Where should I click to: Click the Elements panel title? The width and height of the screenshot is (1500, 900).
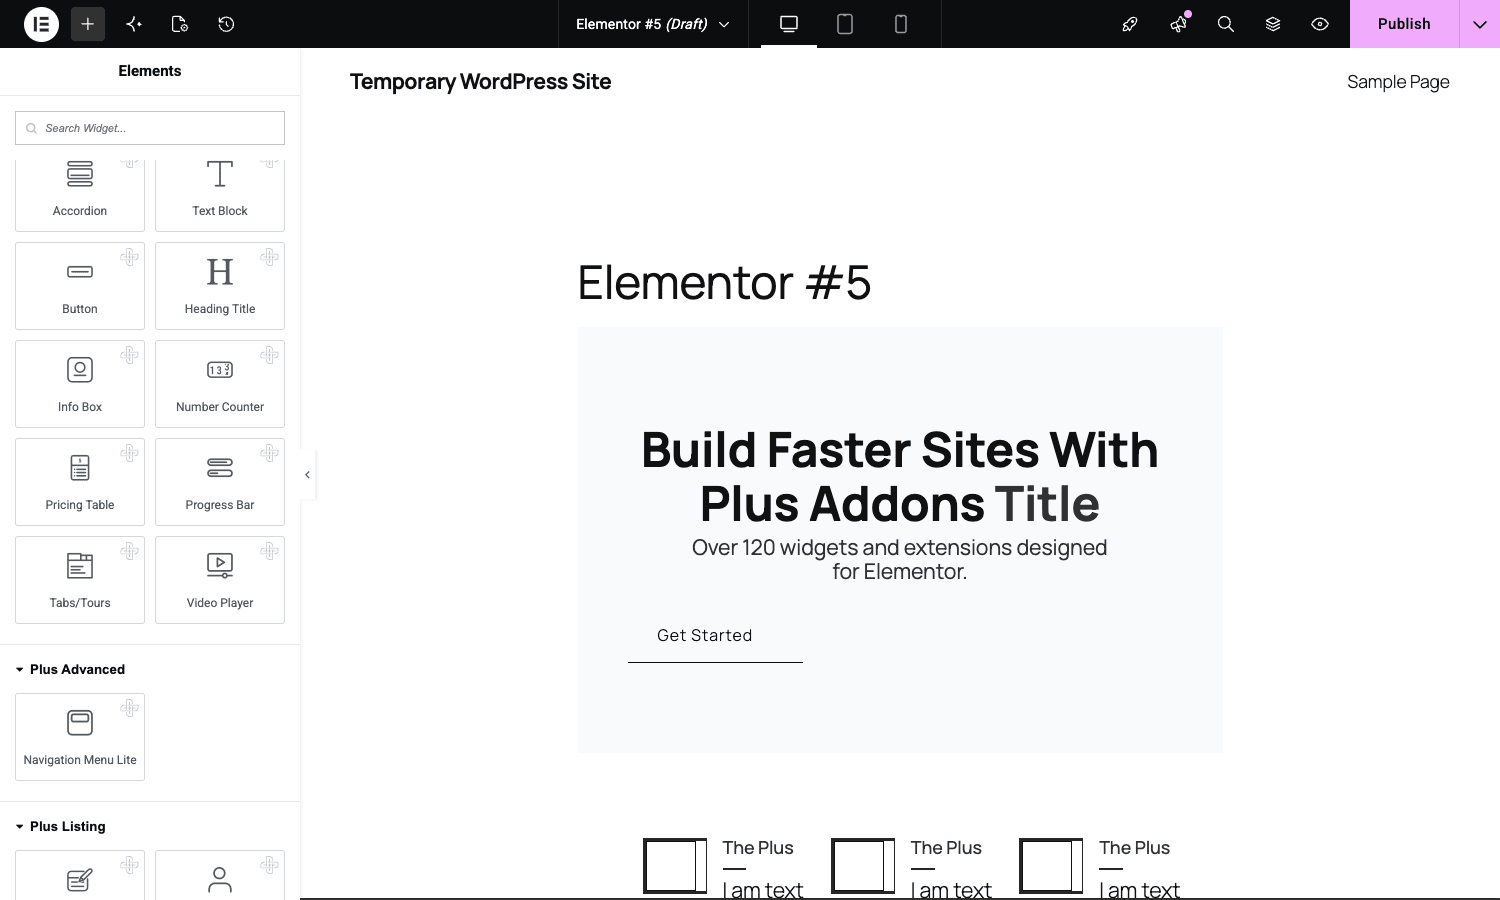click(150, 71)
